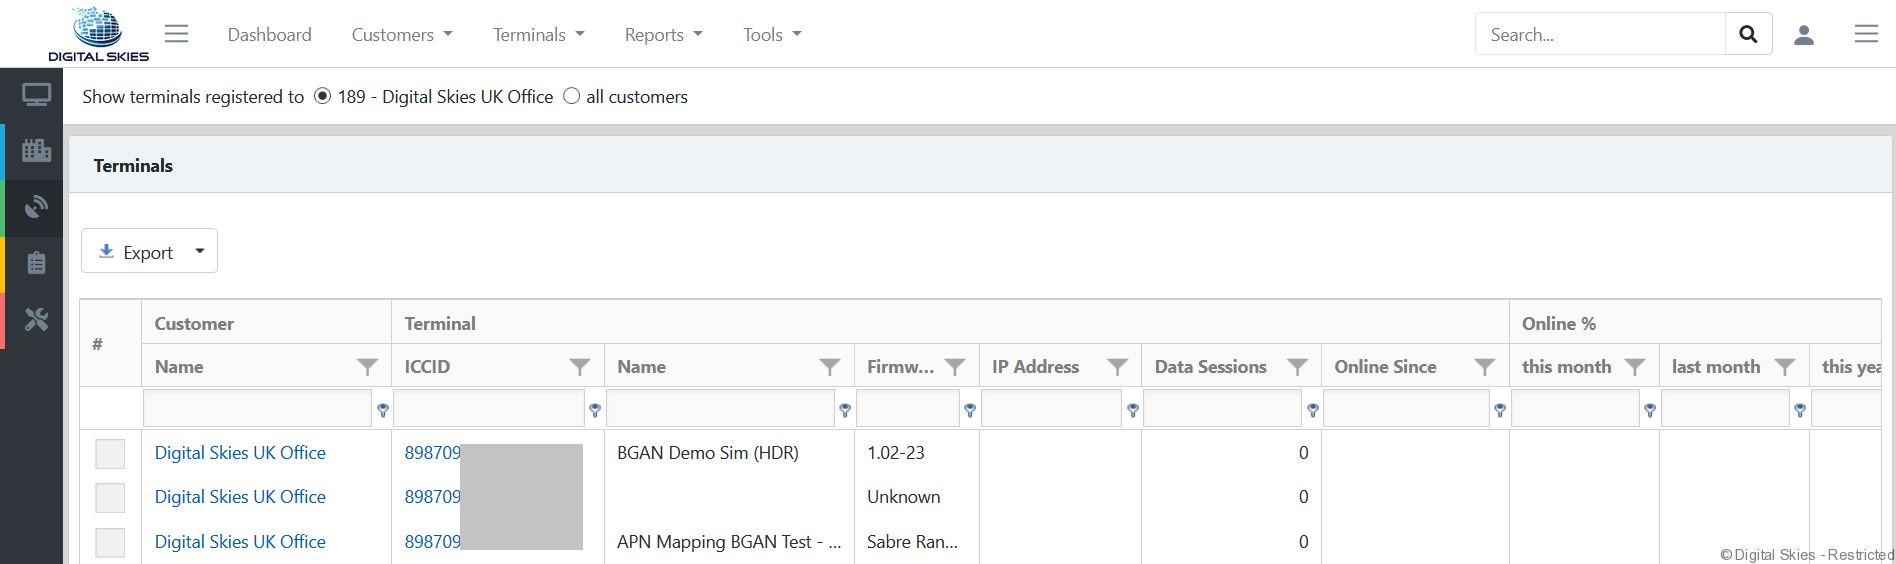
Task: Click the magnifier search button
Action: pyautogui.click(x=1748, y=34)
